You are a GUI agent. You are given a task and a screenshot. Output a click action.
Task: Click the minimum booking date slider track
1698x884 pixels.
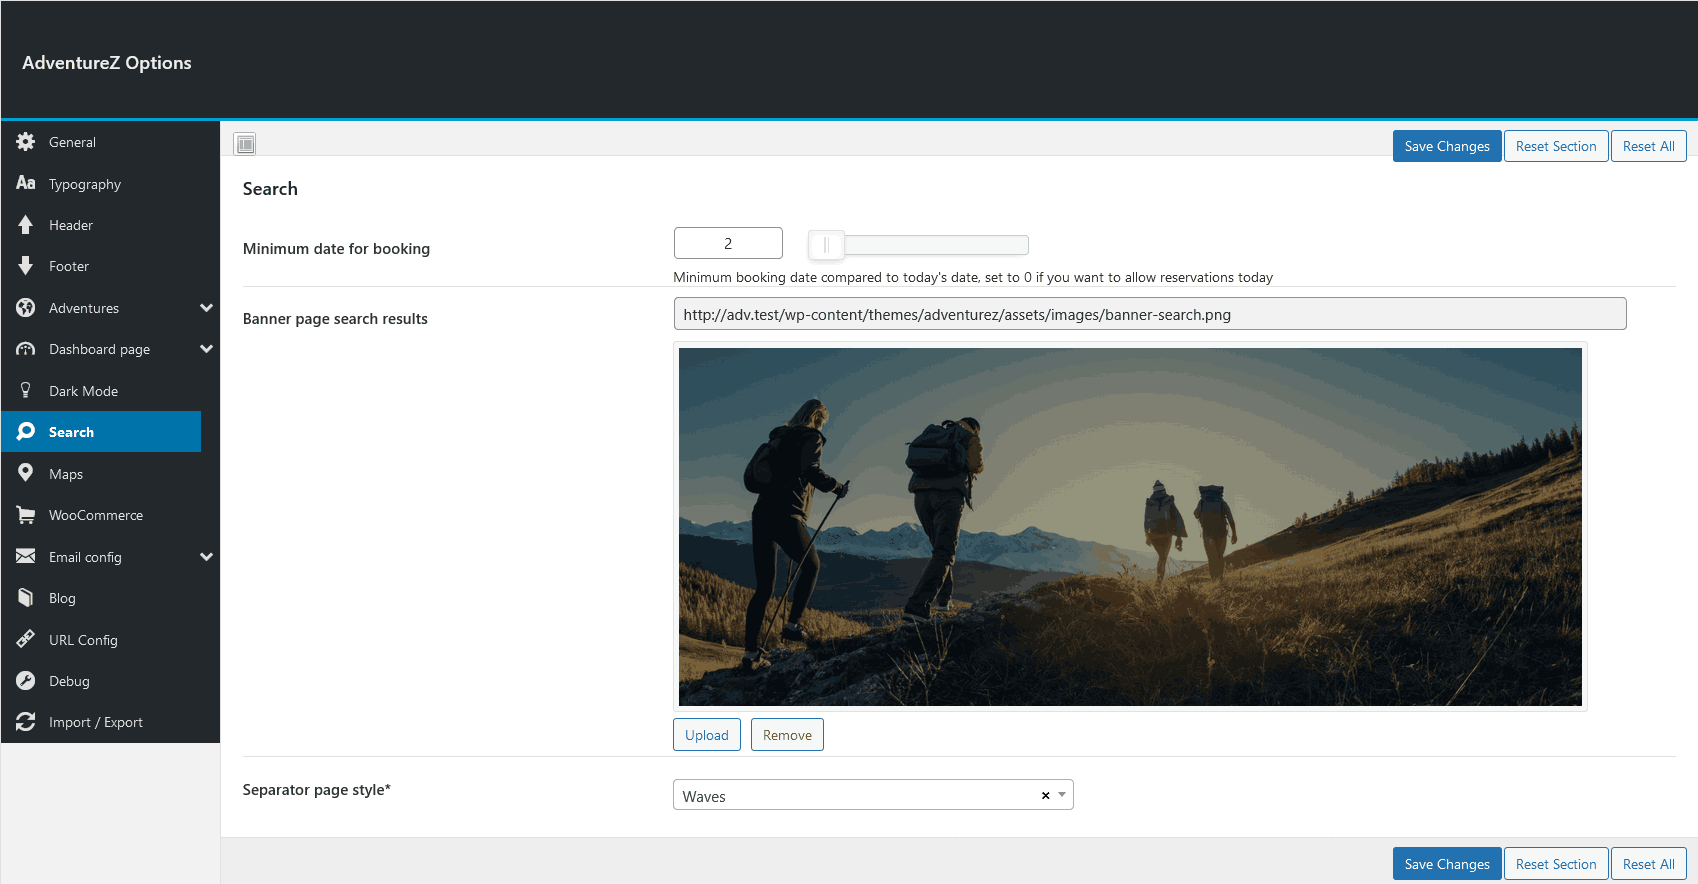(x=918, y=245)
